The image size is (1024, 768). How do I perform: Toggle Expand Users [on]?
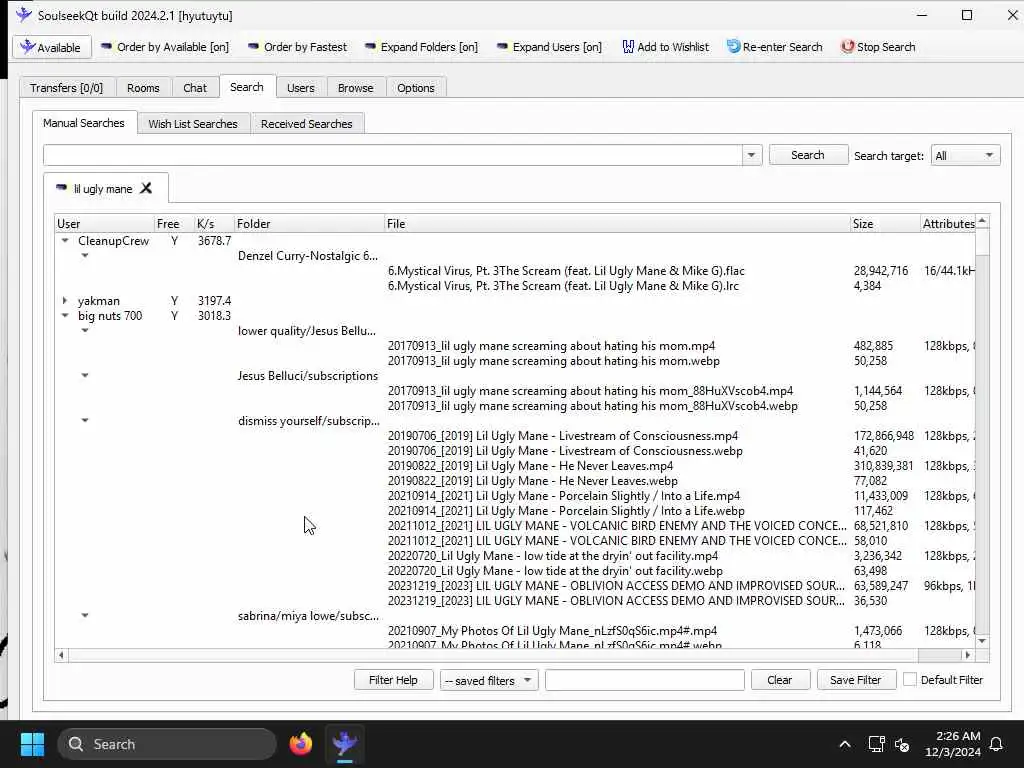point(549,47)
